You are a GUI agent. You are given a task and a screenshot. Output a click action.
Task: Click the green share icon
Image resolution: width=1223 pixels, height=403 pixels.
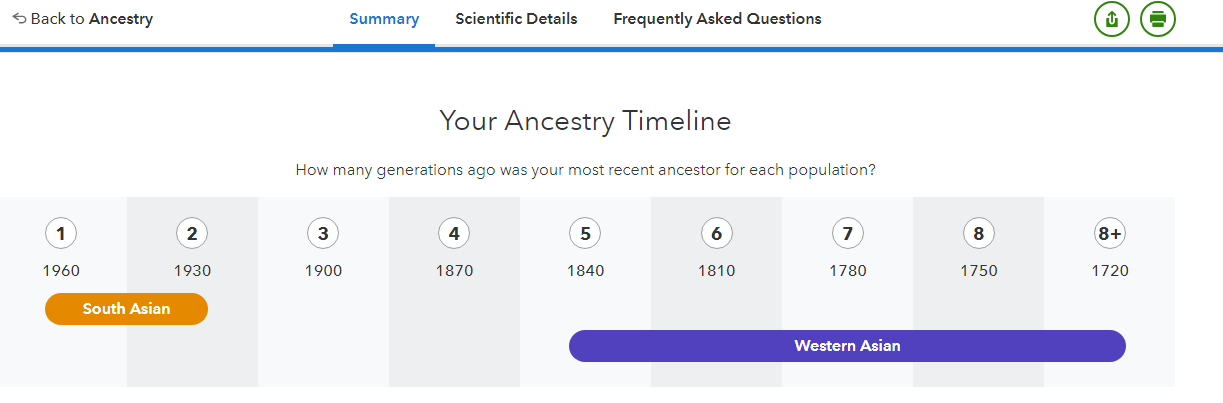point(1112,19)
